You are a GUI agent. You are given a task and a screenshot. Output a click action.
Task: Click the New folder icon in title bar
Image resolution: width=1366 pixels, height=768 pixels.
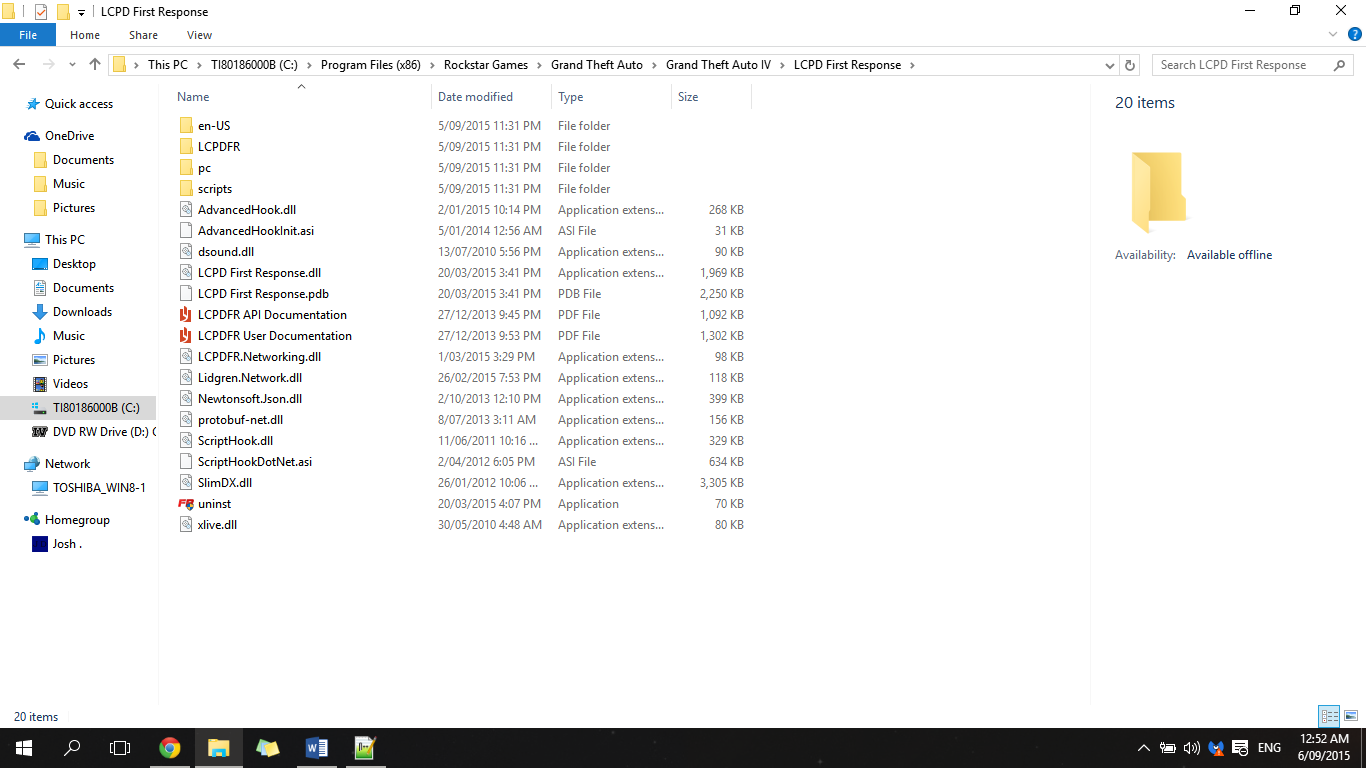pos(63,11)
